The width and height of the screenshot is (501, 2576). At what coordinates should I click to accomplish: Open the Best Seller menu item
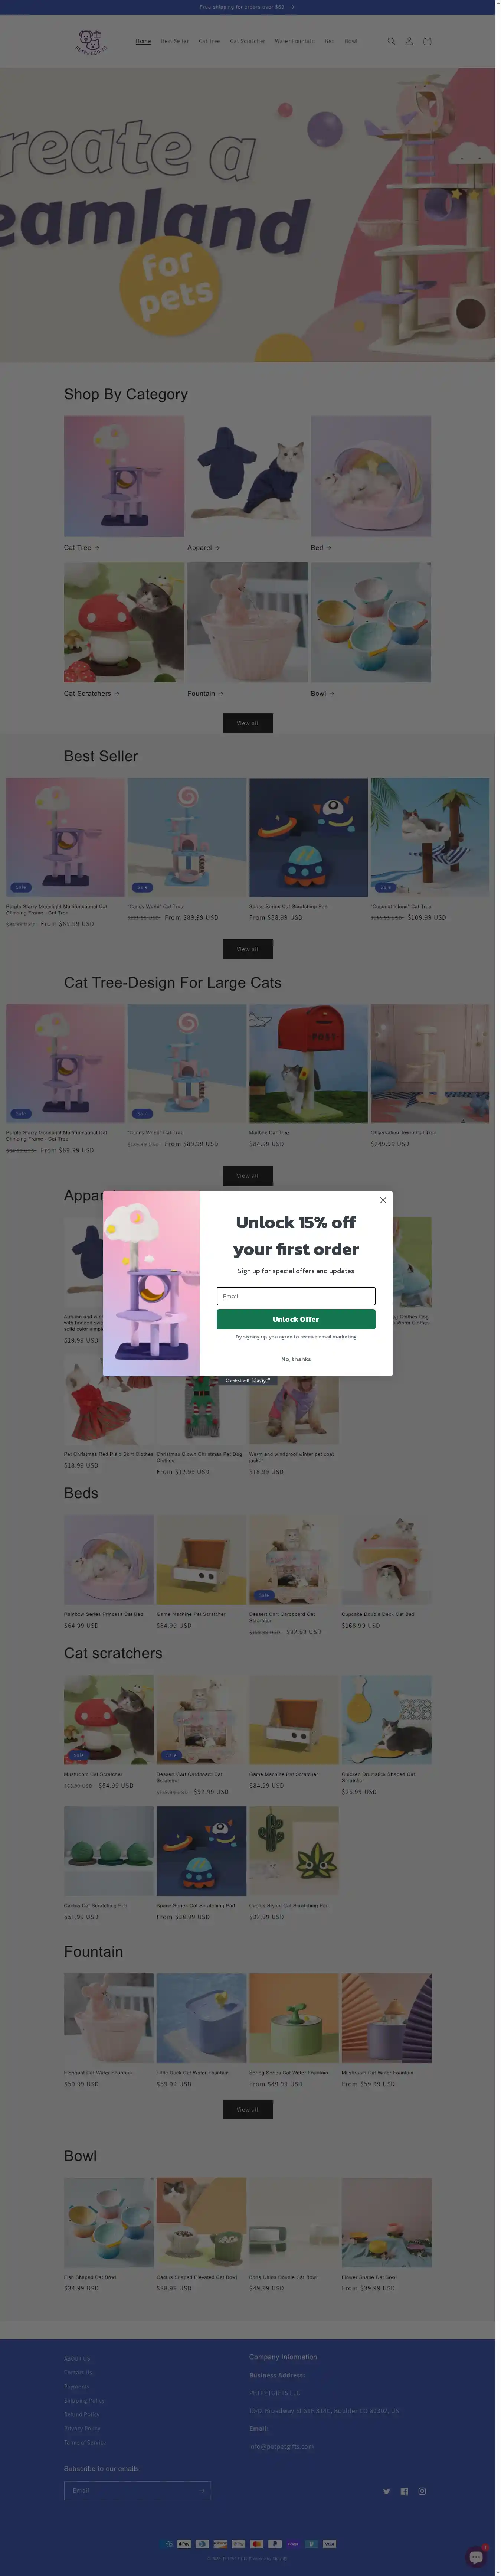point(175,41)
